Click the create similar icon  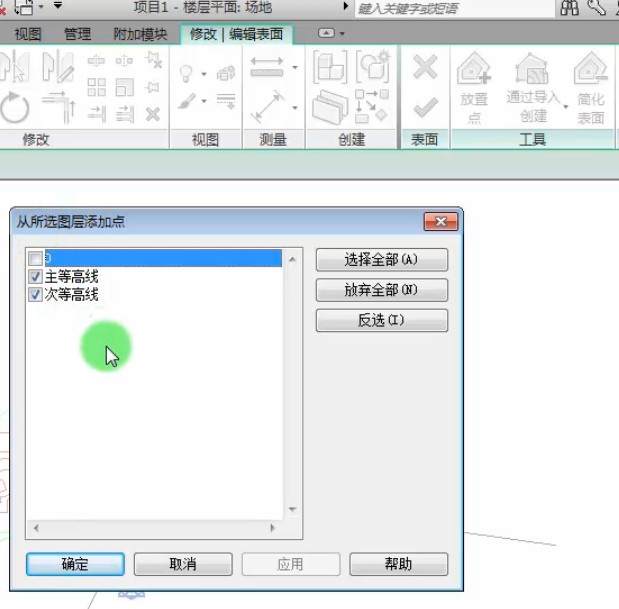[x=371, y=107]
